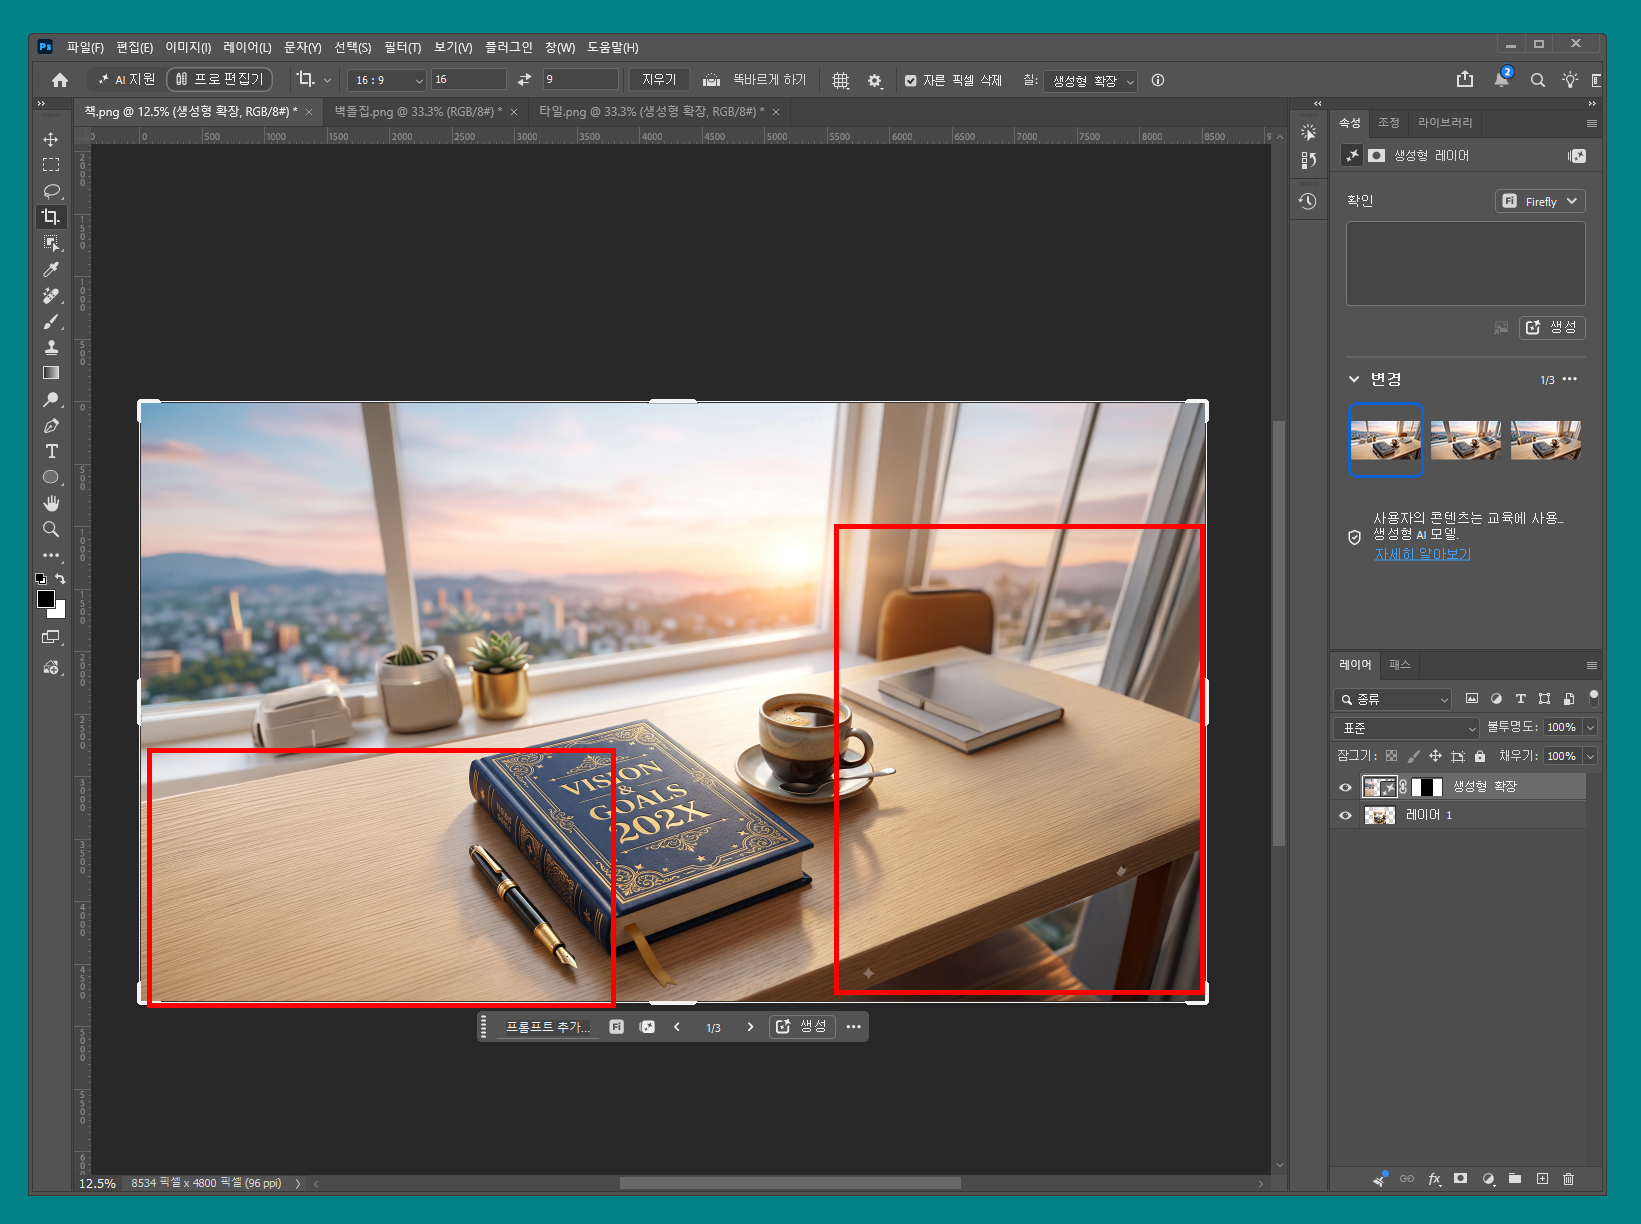
Task: Select the Pen tool
Action: tap(51, 426)
